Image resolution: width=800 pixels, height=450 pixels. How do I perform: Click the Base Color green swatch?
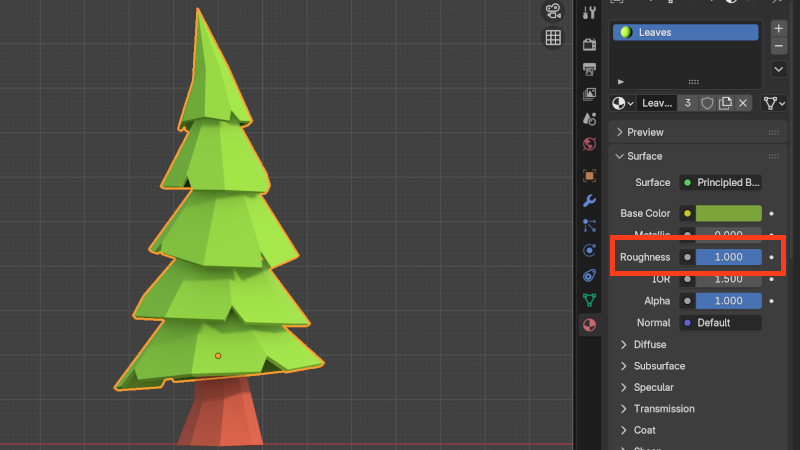click(728, 213)
